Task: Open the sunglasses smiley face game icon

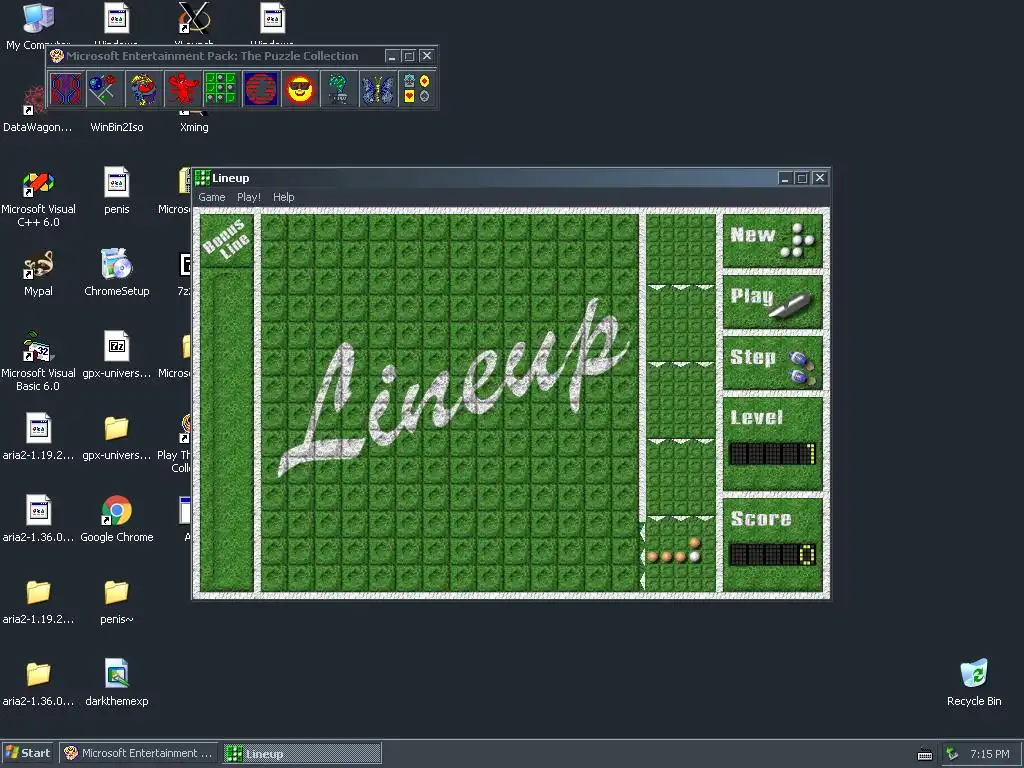Action: [x=300, y=89]
